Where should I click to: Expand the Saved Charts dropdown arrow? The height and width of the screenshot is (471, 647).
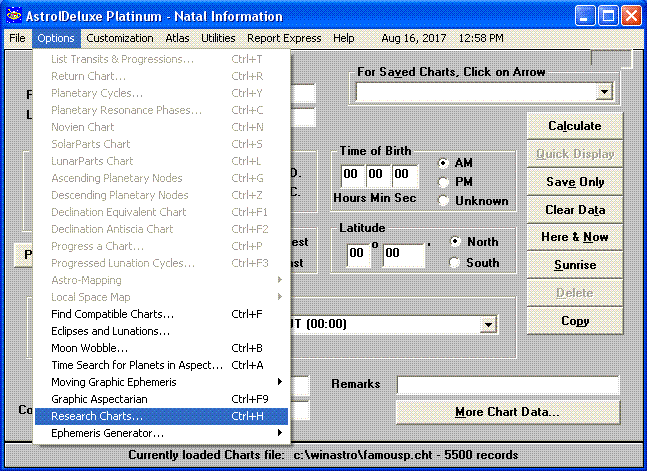[x=604, y=92]
